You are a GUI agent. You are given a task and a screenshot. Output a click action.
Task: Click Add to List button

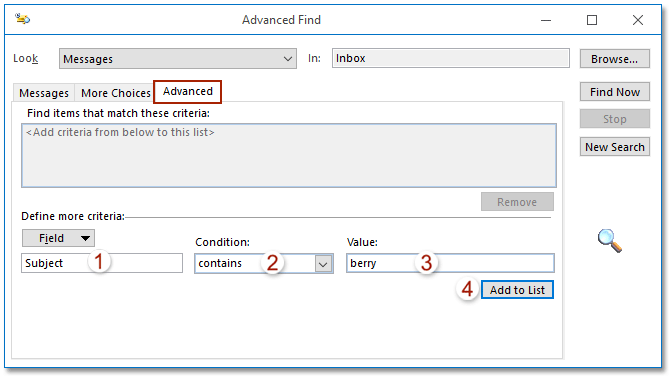pos(517,290)
